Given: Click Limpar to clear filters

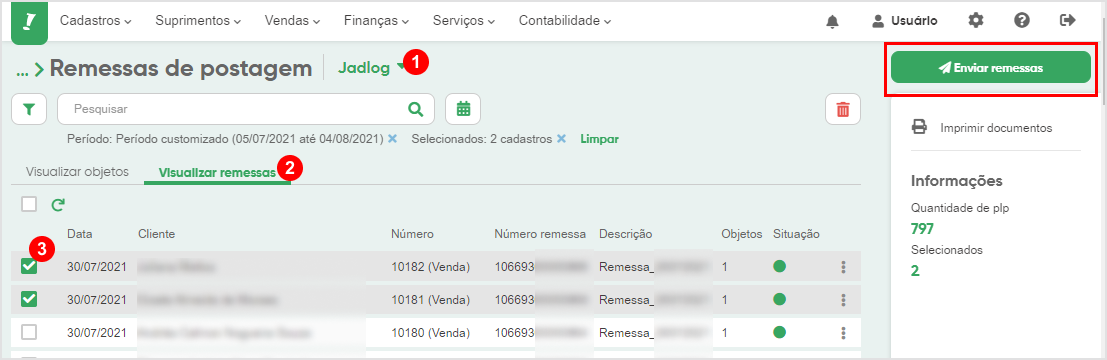Looking at the screenshot, I should click(599, 139).
